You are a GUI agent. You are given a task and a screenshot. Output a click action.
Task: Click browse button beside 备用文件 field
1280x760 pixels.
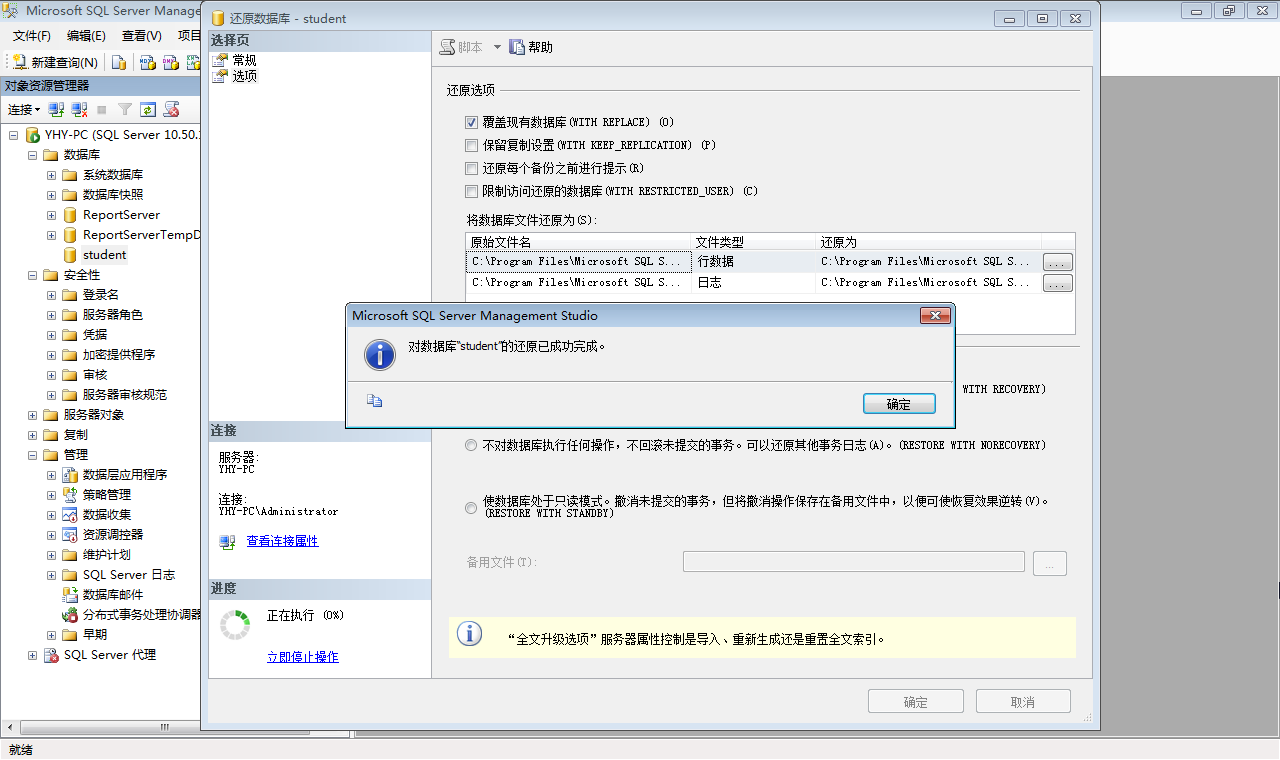click(x=1050, y=563)
